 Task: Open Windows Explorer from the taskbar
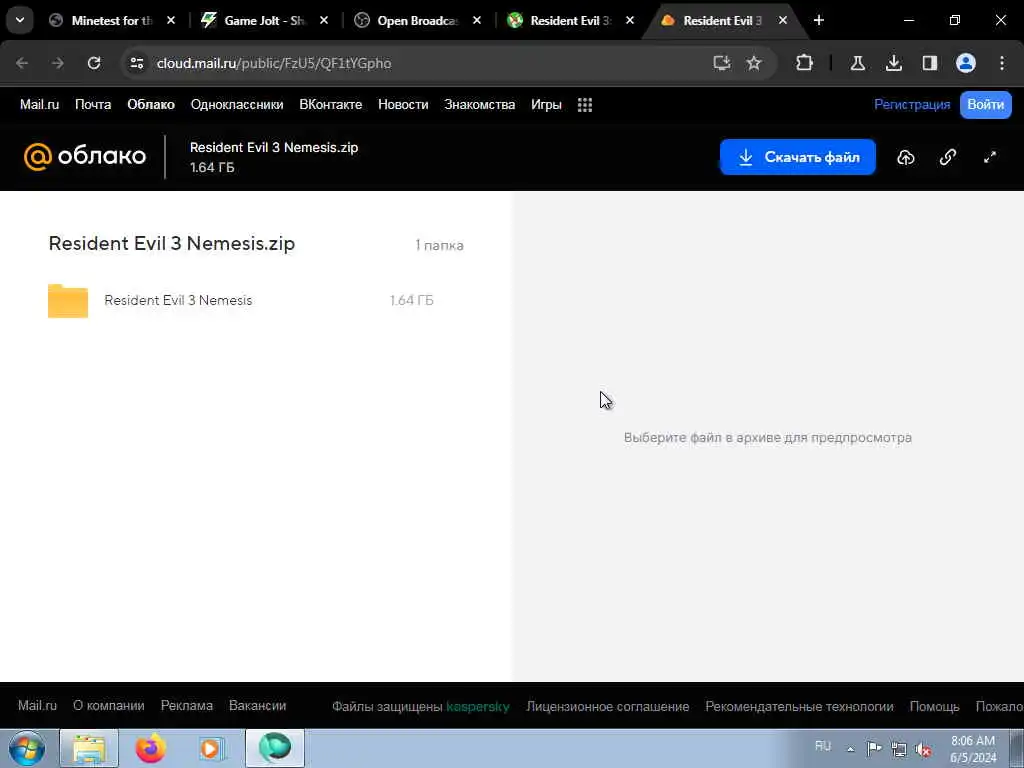pyautogui.click(x=89, y=748)
